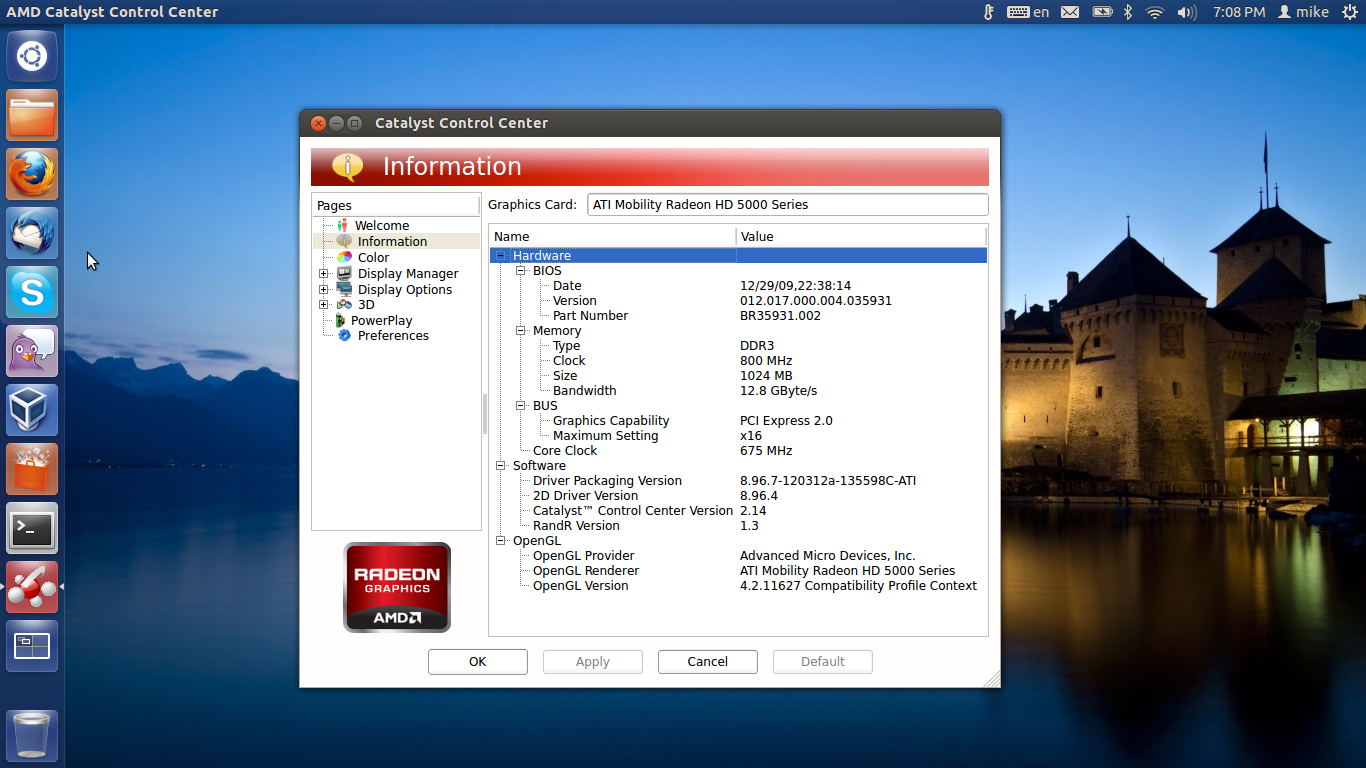Open the Wi-Fi network indicator
Viewport: 1366px width, 768px height.
click(1155, 12)
